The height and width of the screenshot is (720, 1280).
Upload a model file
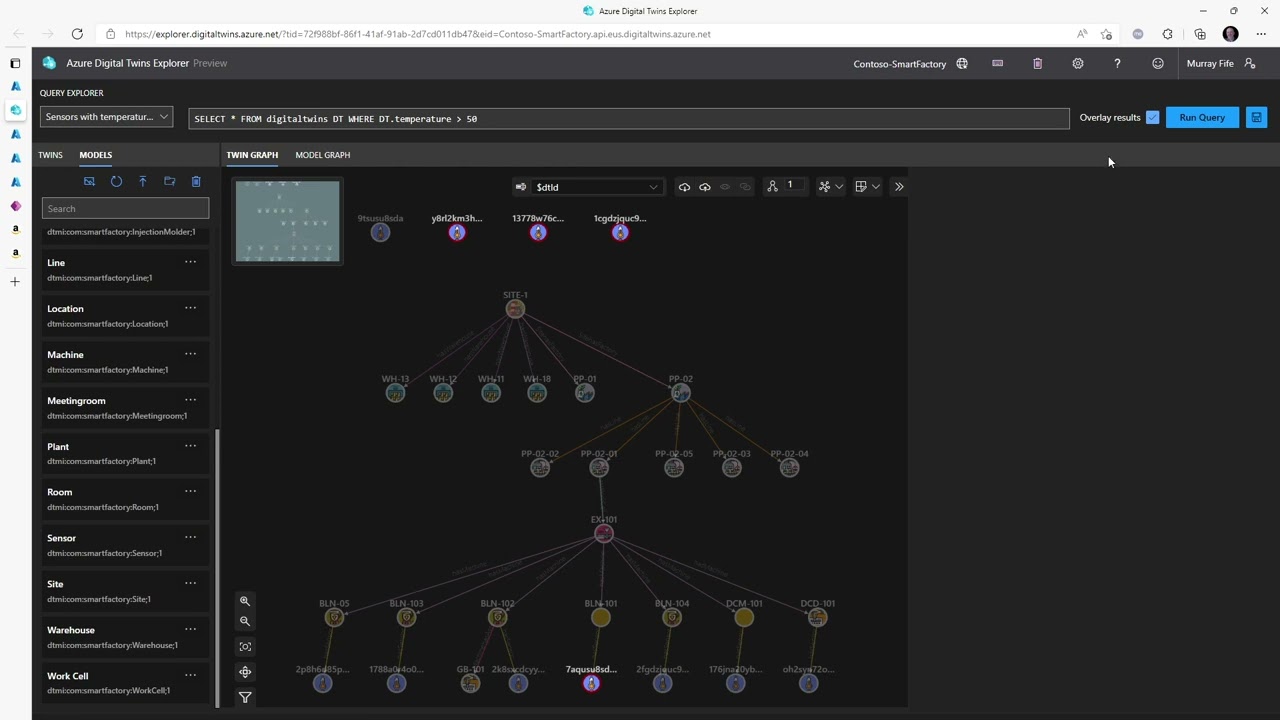(143, 181)
